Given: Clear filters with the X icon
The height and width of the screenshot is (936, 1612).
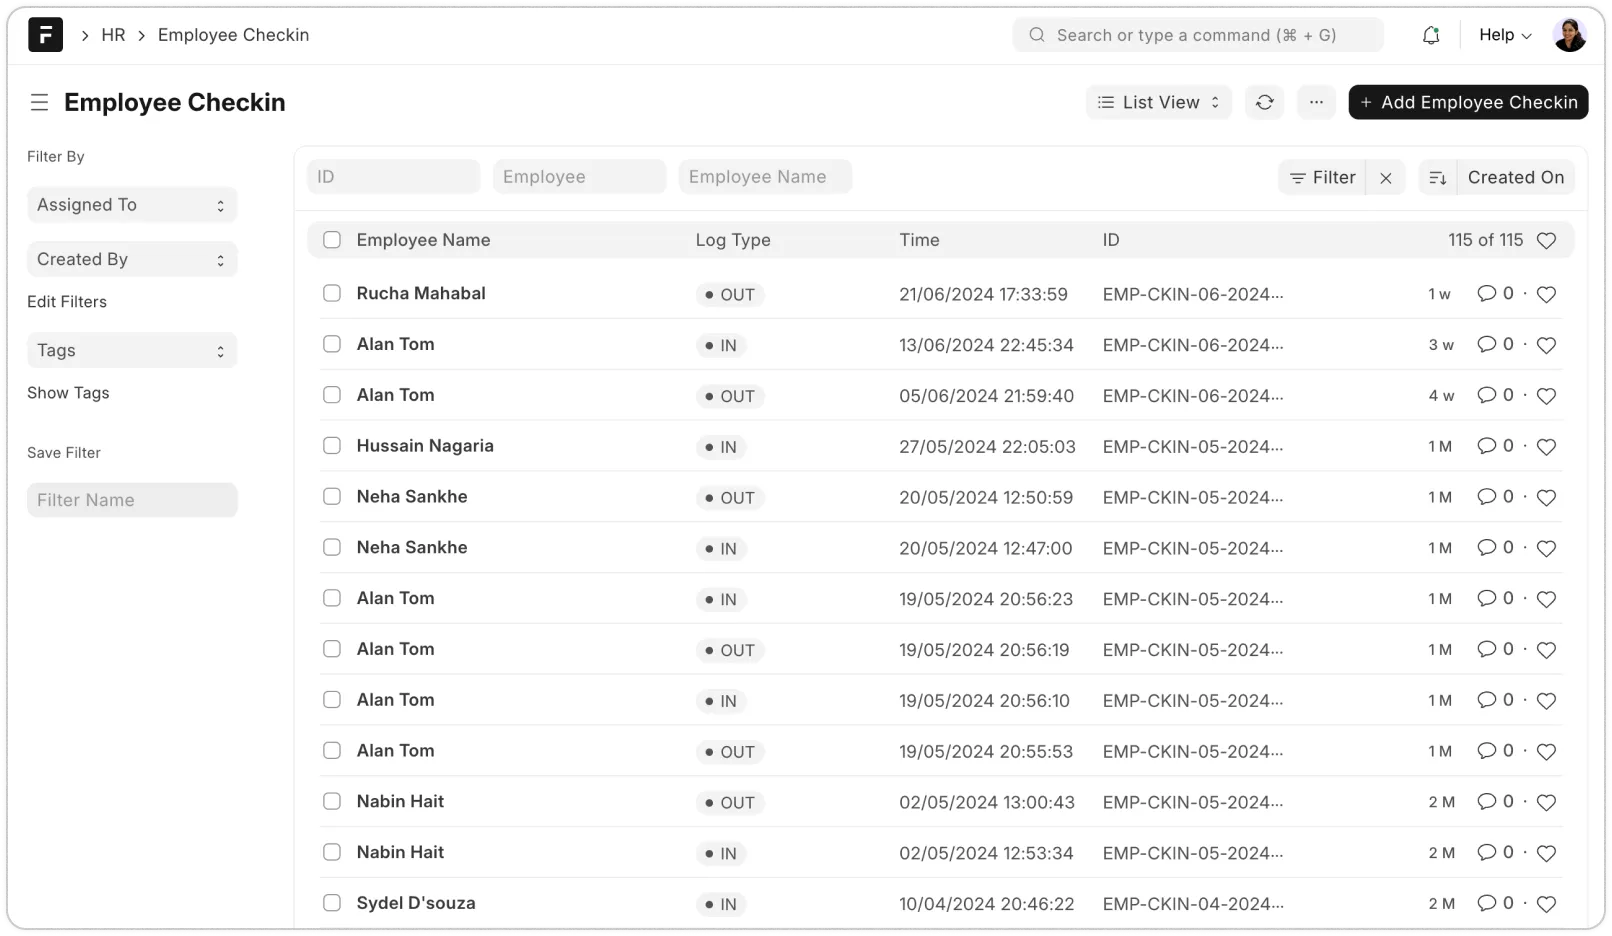Looking at the screenshot, I should [x=1385, y=178].
